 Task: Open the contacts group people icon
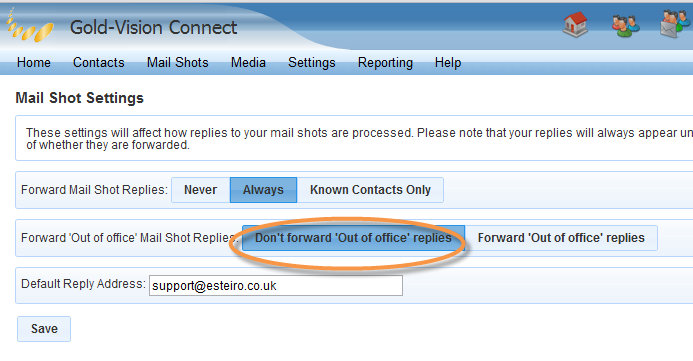pos(625,26)
